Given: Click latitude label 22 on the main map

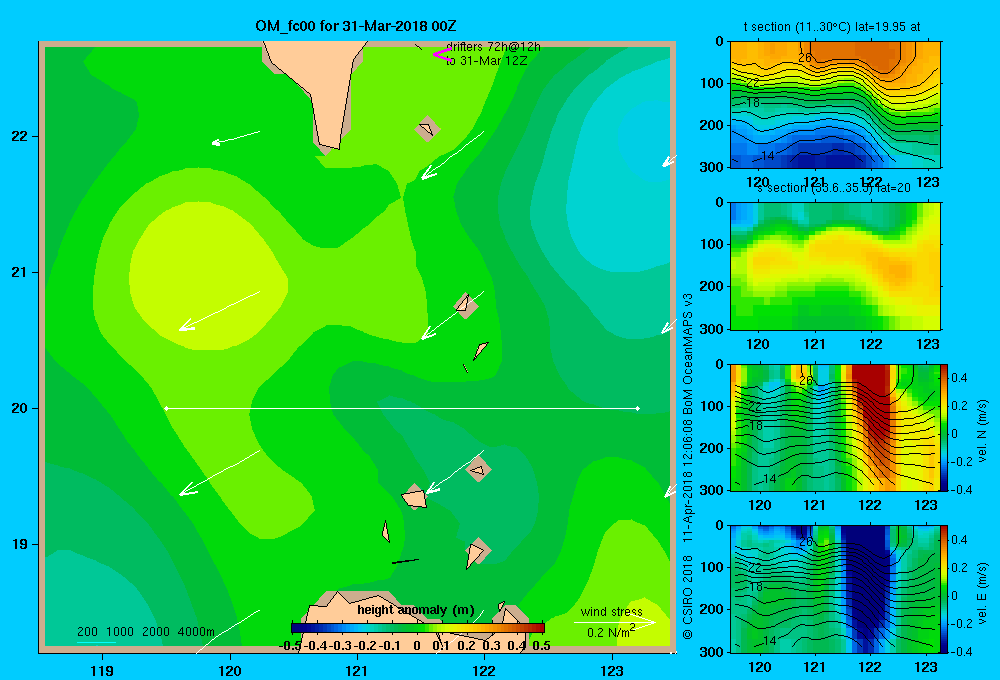Looking at the screenshot, I should (x=20, y=136).
